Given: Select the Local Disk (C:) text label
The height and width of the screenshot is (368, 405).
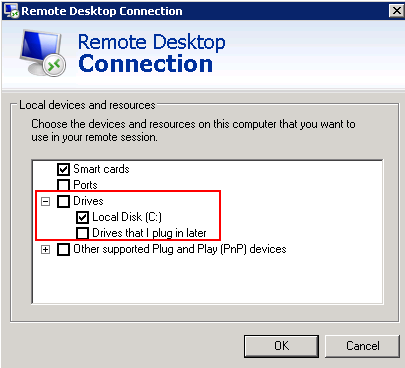Looking at the screenshot, I should [x=127, y=217].
